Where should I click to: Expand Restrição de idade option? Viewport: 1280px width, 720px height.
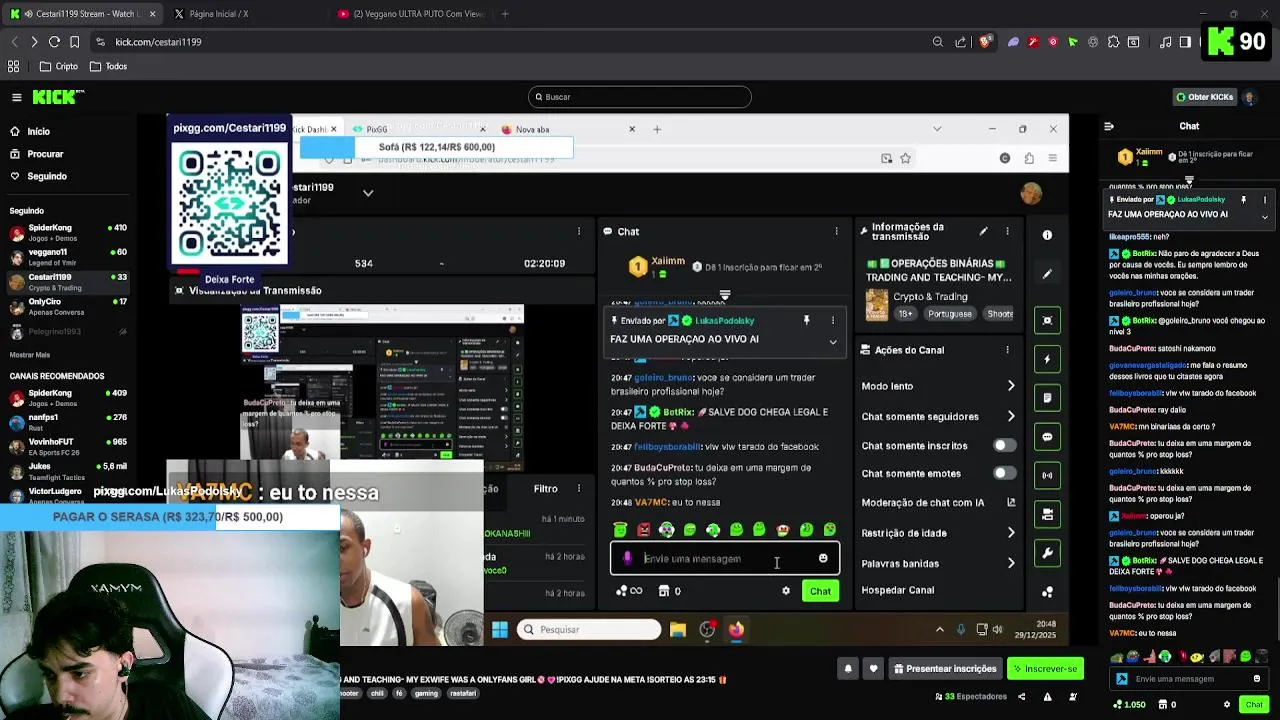click(x=1011, y=533)
